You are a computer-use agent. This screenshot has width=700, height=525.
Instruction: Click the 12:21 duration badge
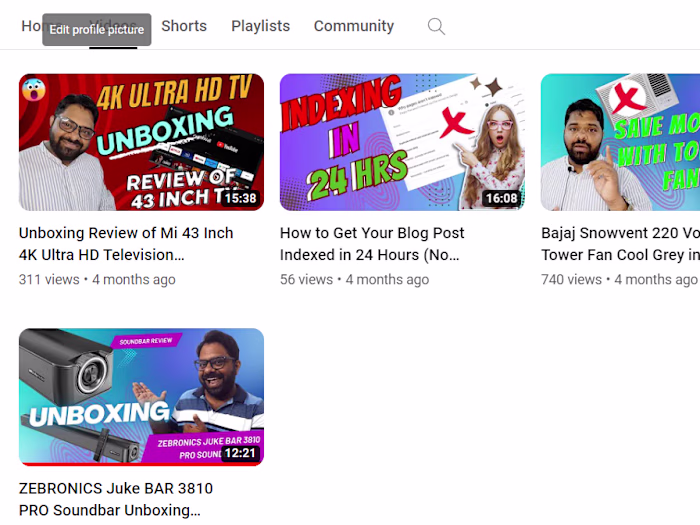click(x=240, y=453)
